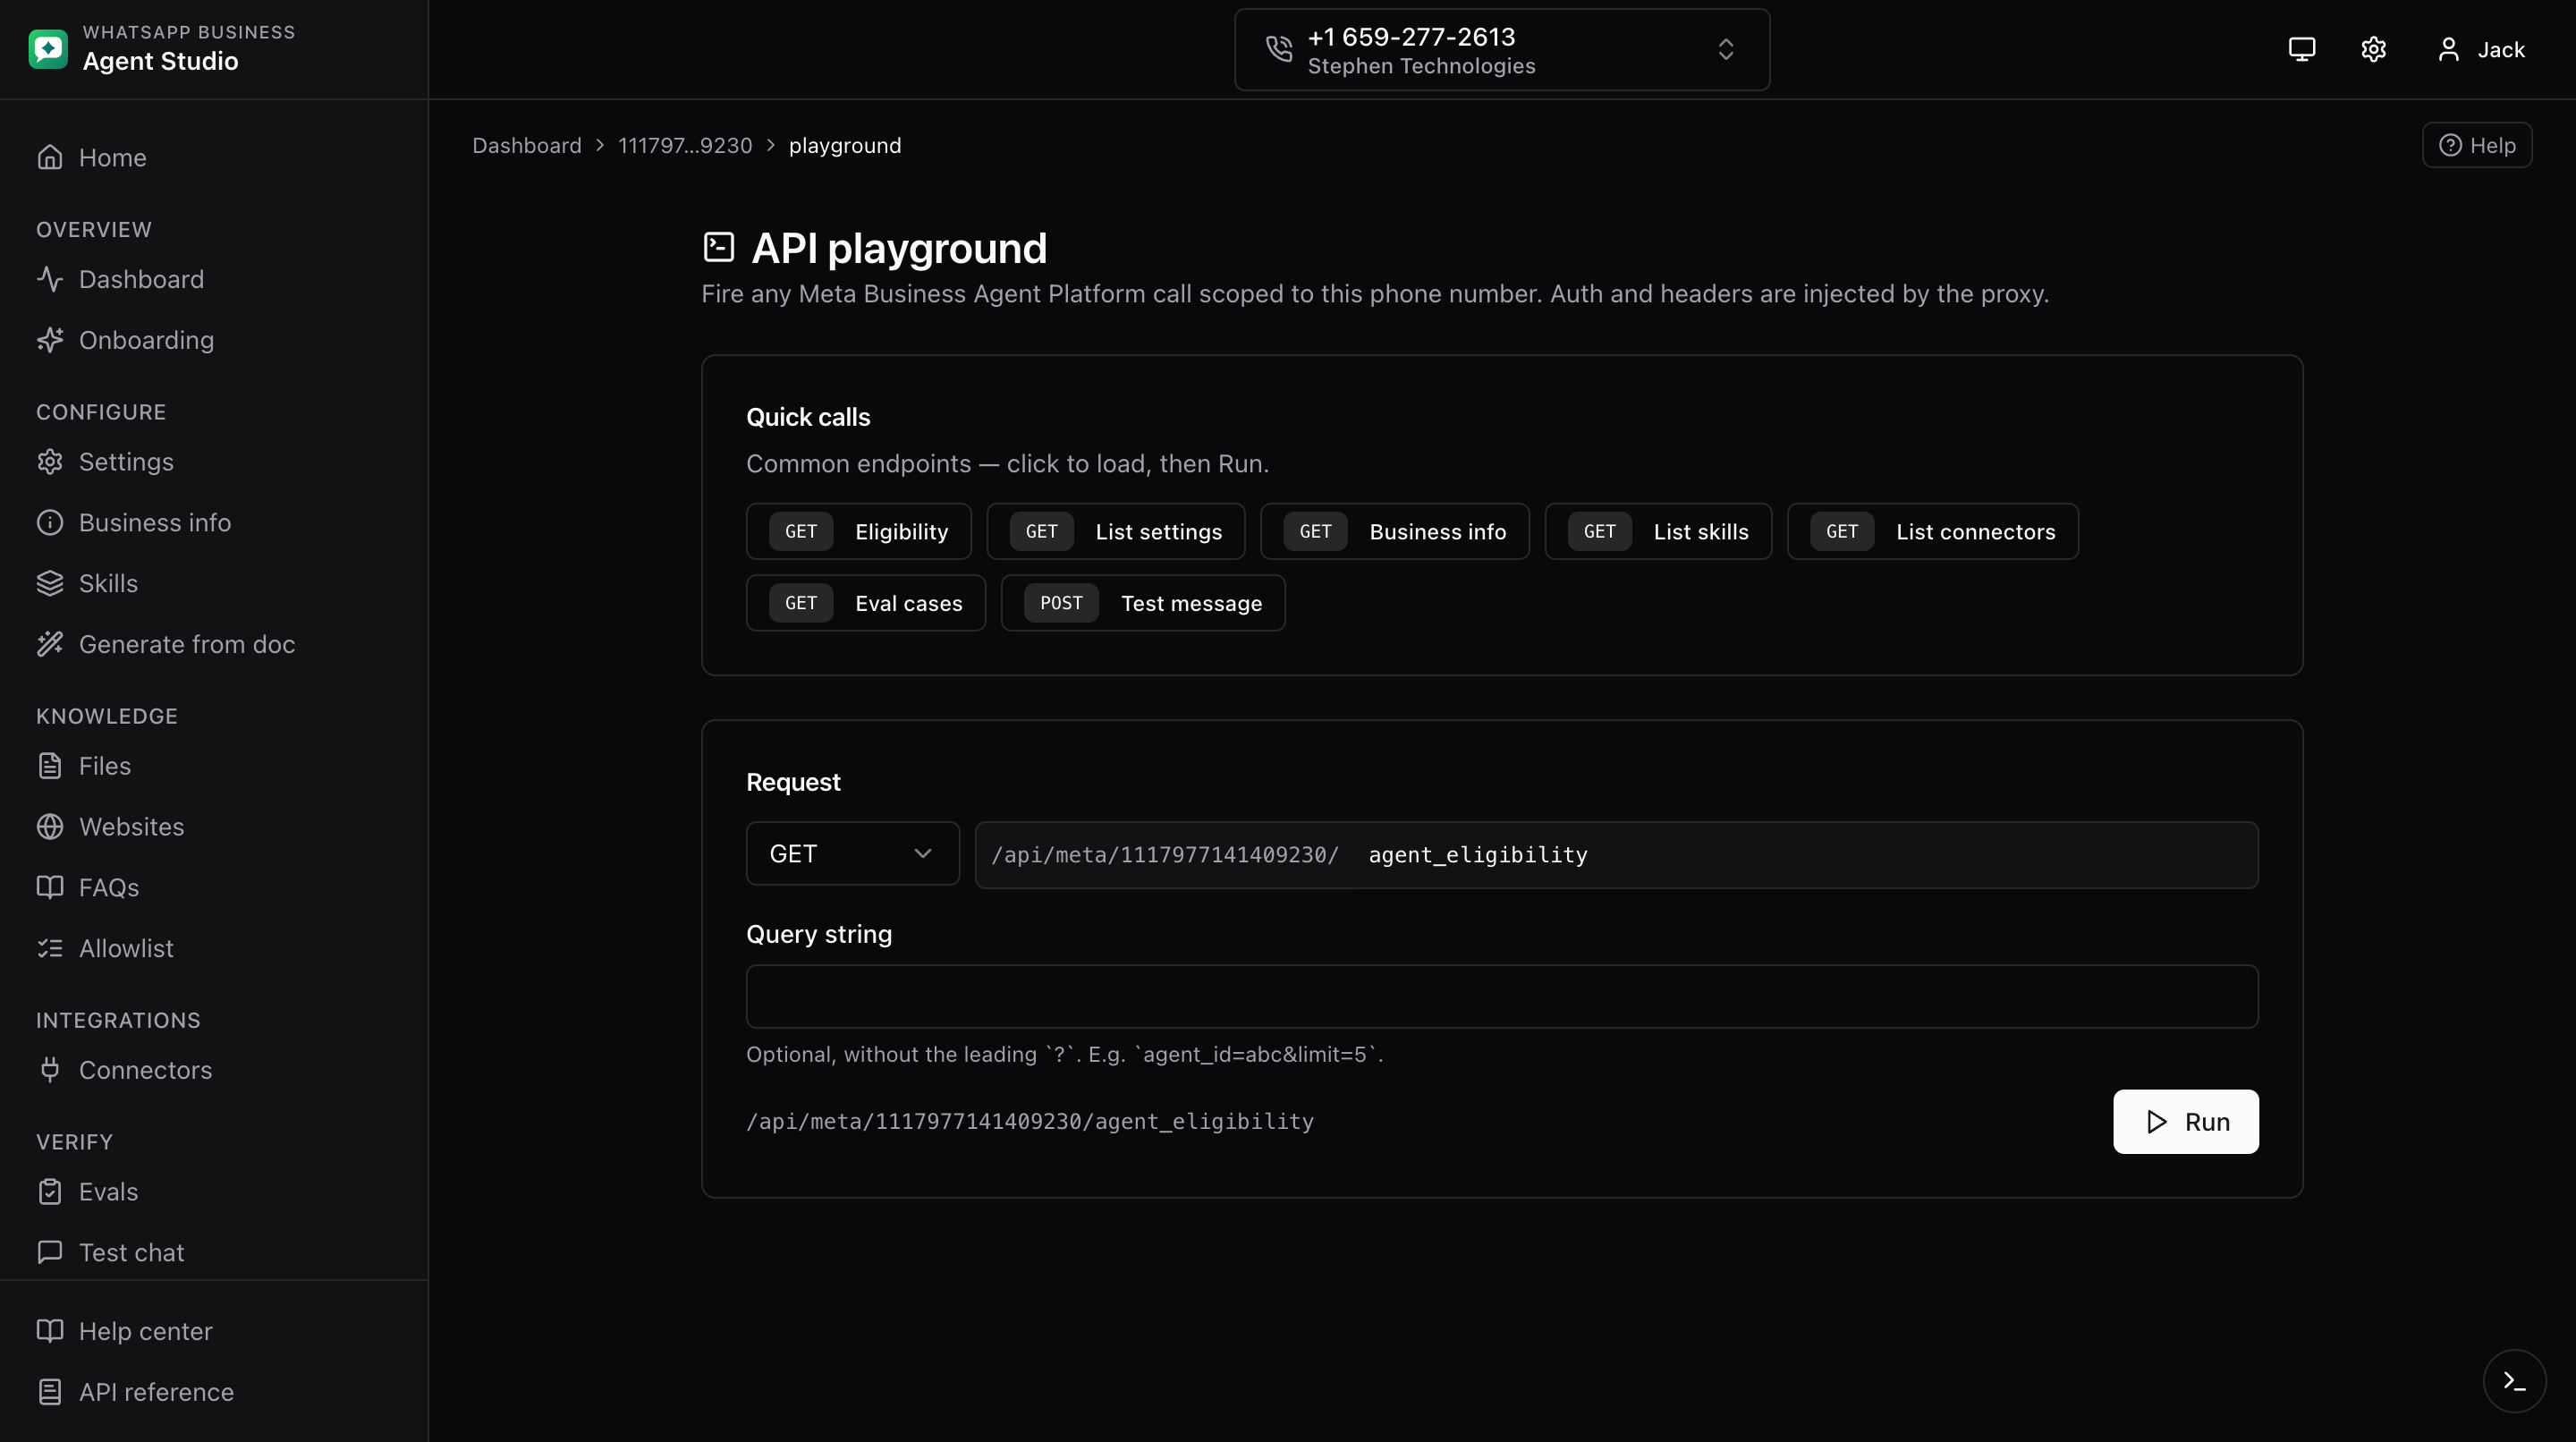Open the display mode monitor icon
The width and height of the screenshot is (2576, 1442).
pyautogui.click(x=2302, y=49)
